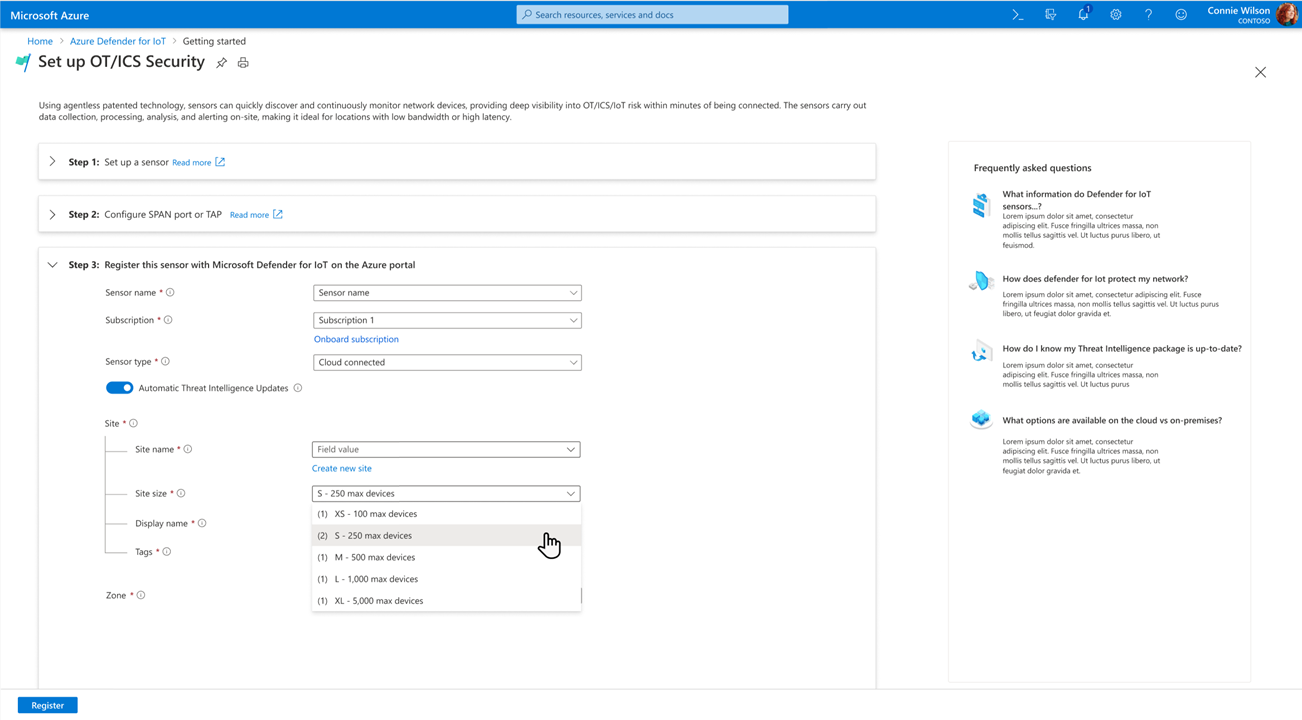Select XS - 100 max devices option
Image resolution: width=1302 pixels, height=720 pixels.
375,514
